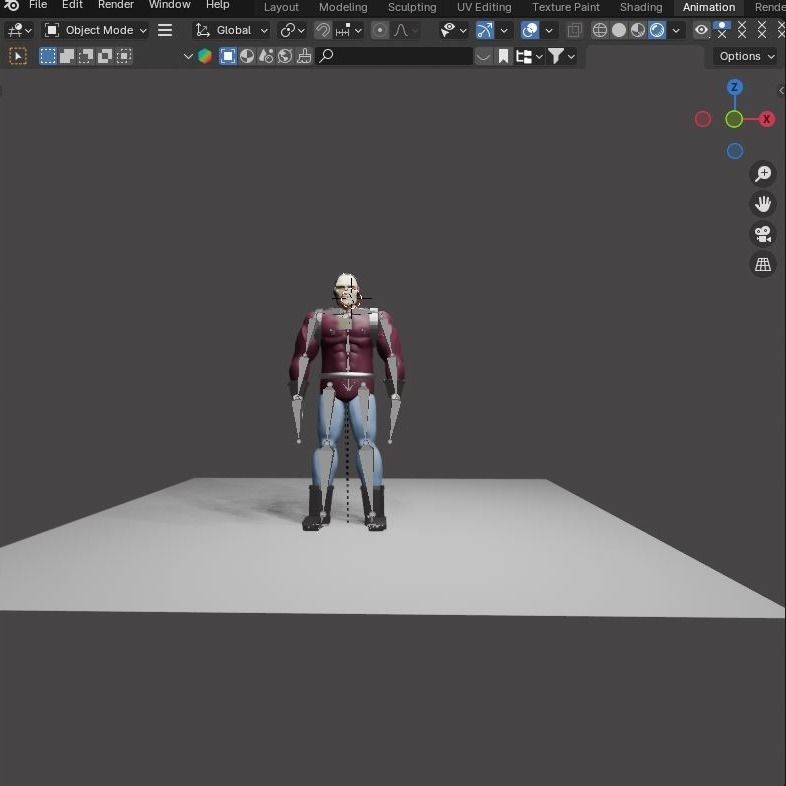786x786 pixels.
Task: Open the gizmo options dropdown arrow
Action: pyautogui.click(x=504, y=31)
